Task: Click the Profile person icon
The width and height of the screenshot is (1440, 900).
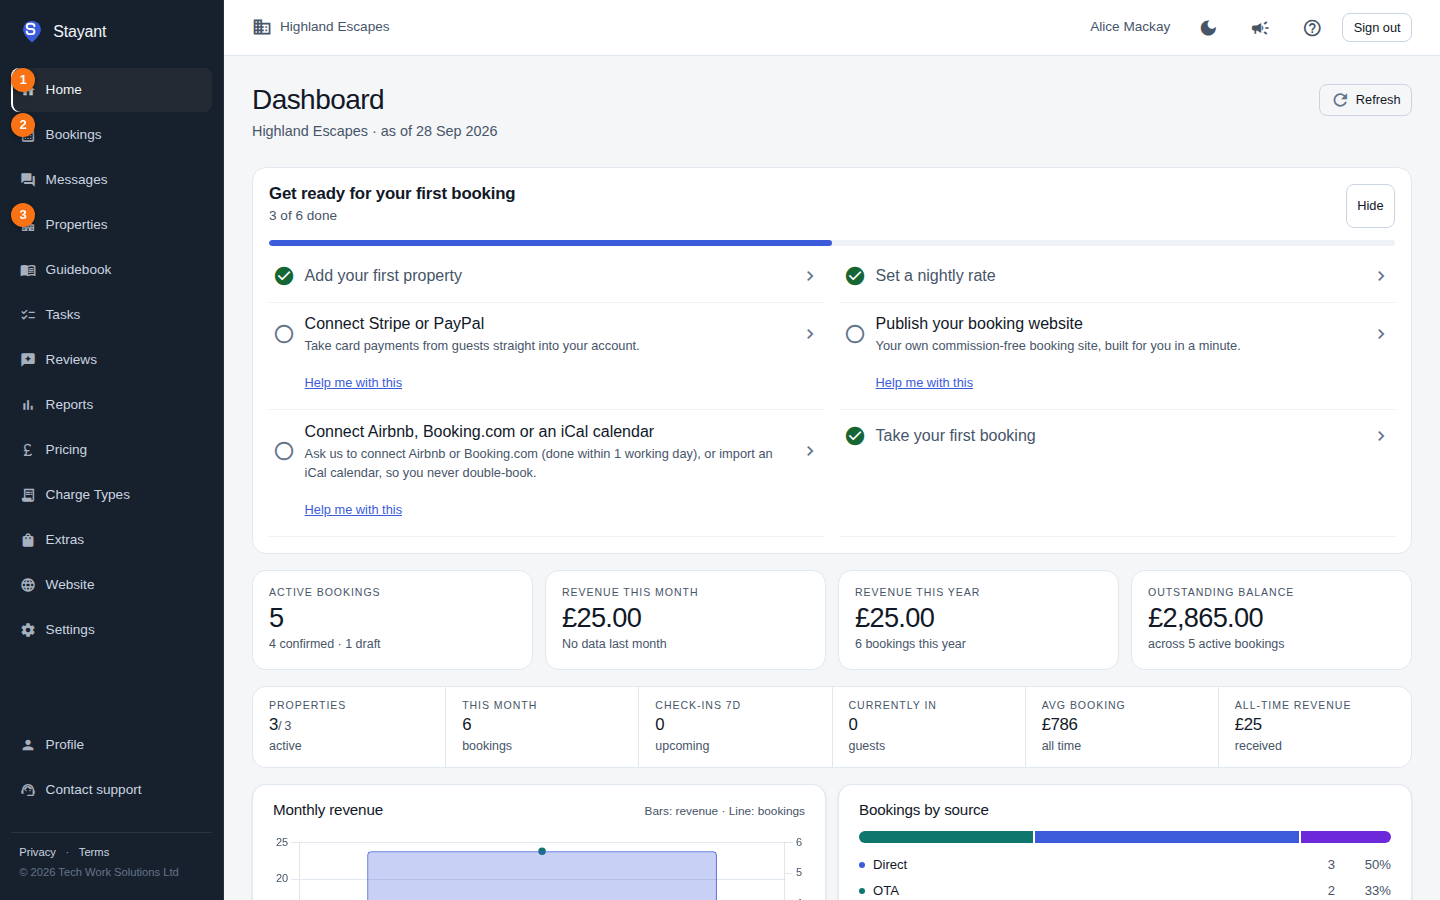Action: [28, 745]
